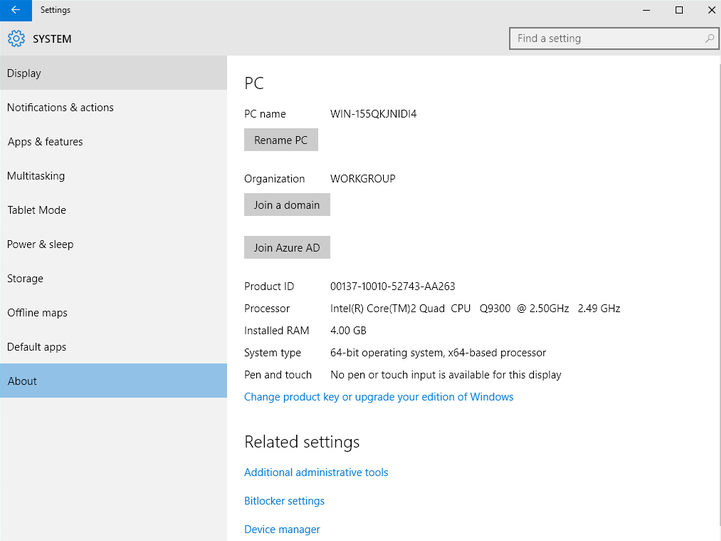Click the vertical scrollbar on right
Image resolution: width=721 pixels, height=541 pixels.
pos(719,294)
